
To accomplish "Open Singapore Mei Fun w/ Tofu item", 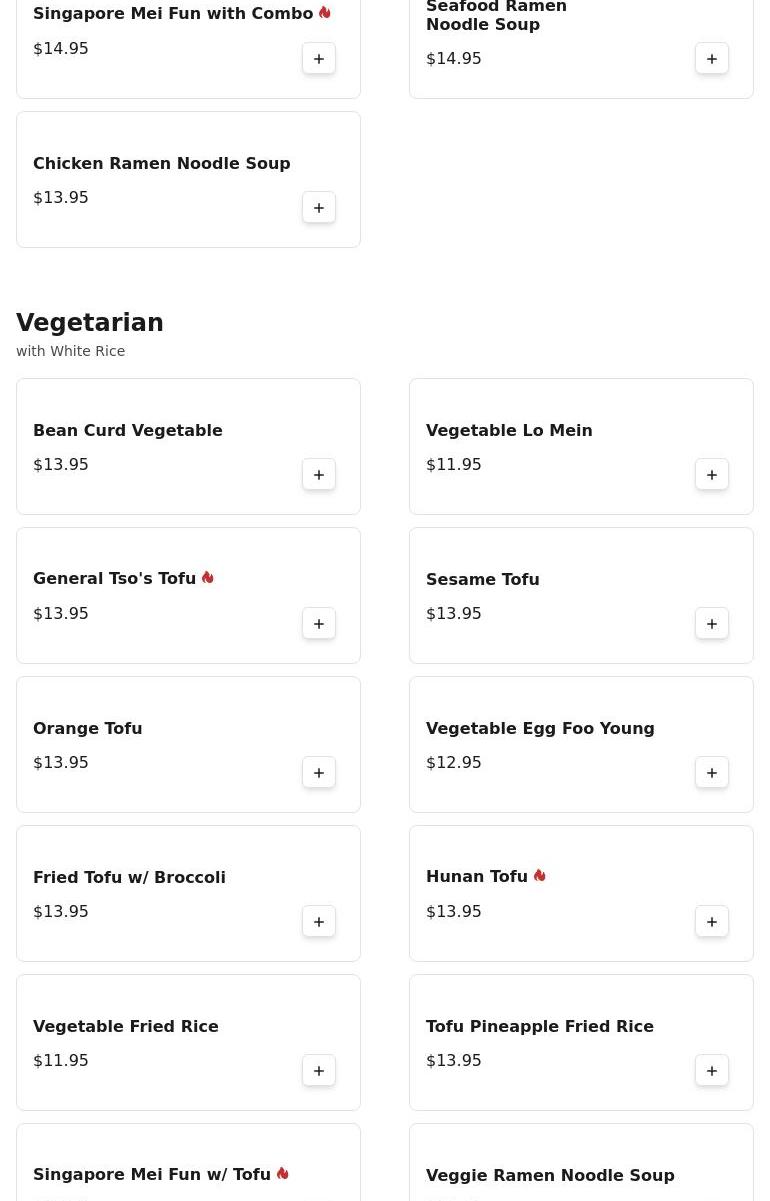I will pyautogui.click(x=152, y=1175).
